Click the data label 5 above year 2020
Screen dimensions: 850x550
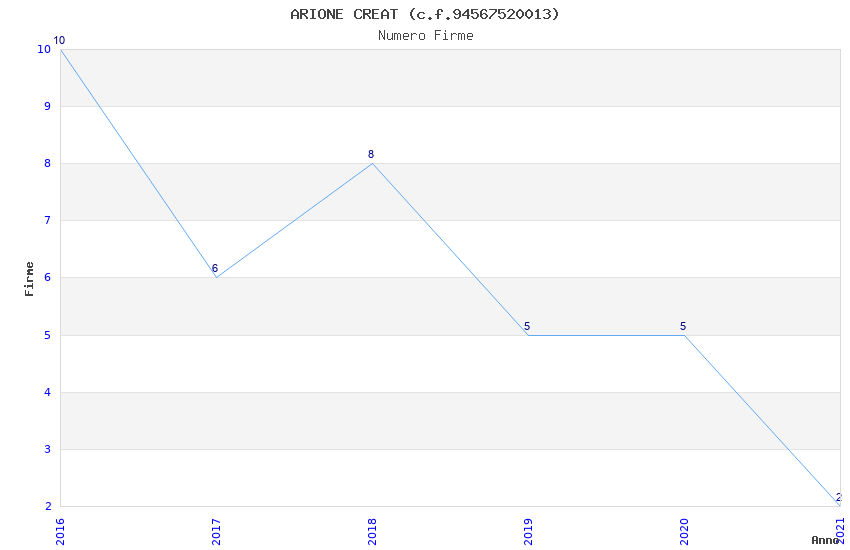point(683,326)
